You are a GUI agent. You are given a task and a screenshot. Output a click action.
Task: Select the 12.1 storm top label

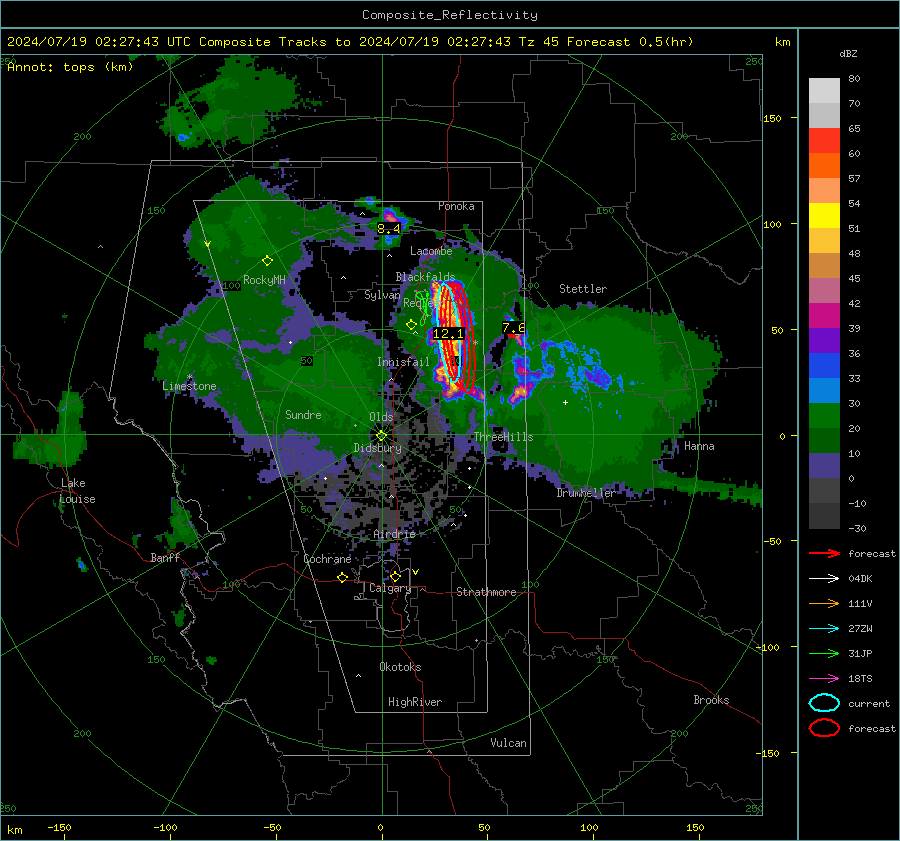[x=448, y=334]
